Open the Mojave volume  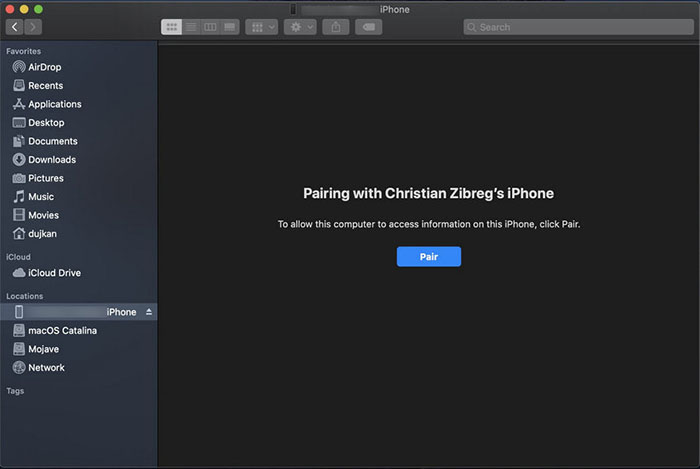79,349
